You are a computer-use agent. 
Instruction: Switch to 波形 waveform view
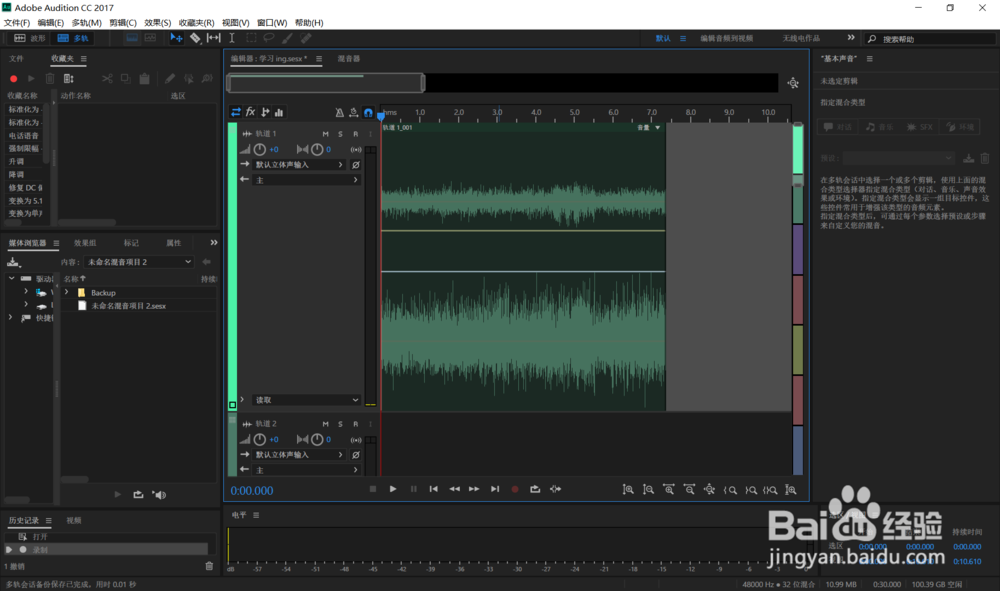click(30, 38)
